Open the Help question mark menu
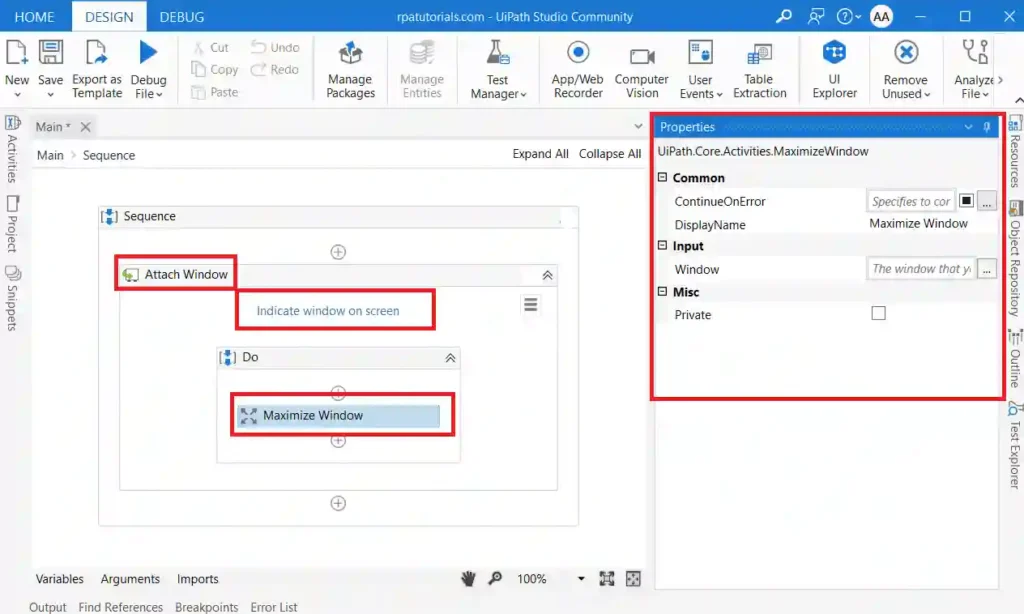This screenshot has height=614, width=1024. pyautogui.click(x=848, y=16)
